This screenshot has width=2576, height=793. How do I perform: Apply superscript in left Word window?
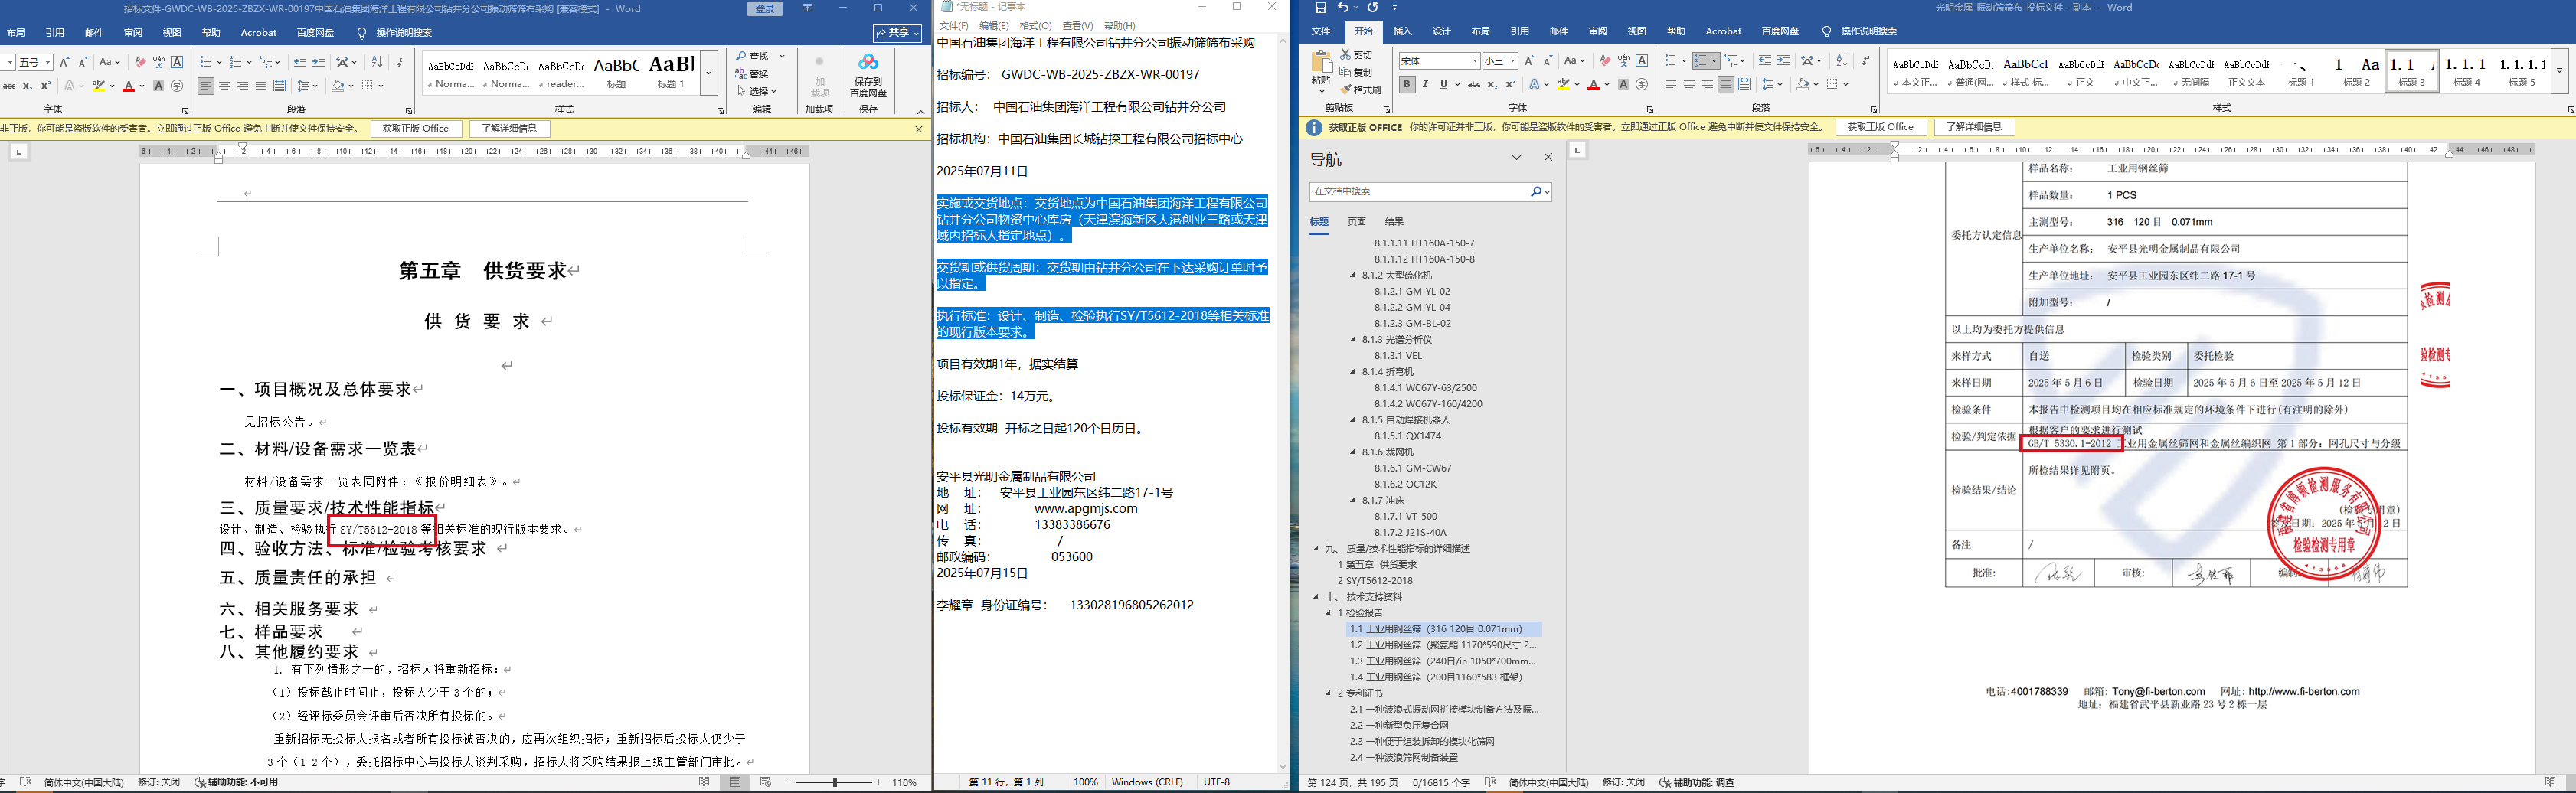coord(45,86)
